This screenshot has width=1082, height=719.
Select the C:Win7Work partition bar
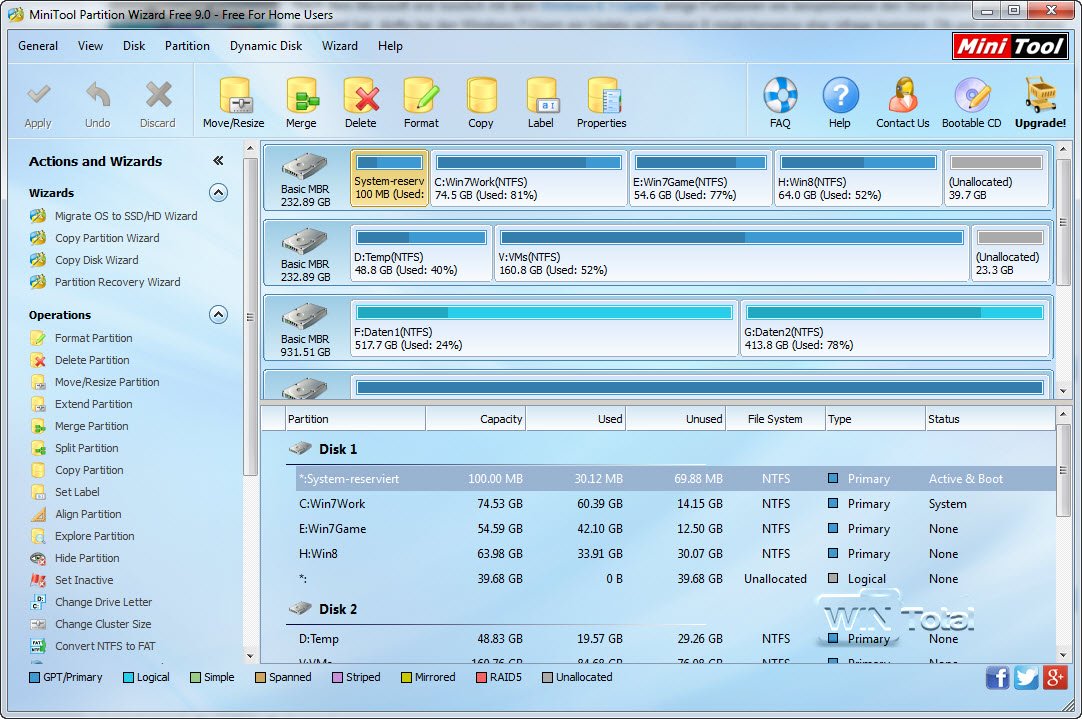(x=528, y=179)
